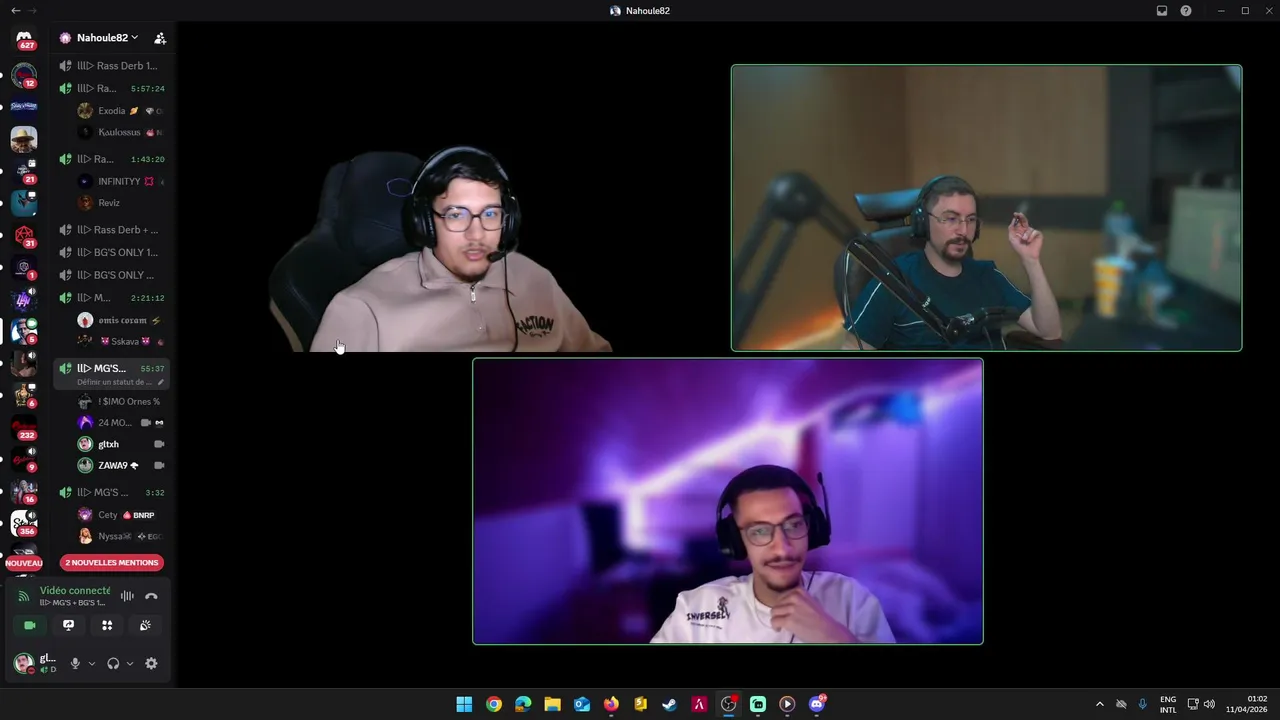1280x720 pixels.
Task: Open Discord direct messages home icon
Action: tap(24, 38)
